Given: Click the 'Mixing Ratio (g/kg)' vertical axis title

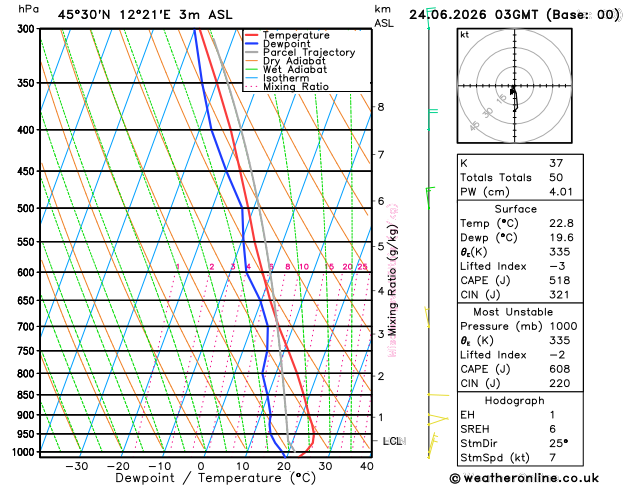Looking at the screenshot, I should pos(393,280).
